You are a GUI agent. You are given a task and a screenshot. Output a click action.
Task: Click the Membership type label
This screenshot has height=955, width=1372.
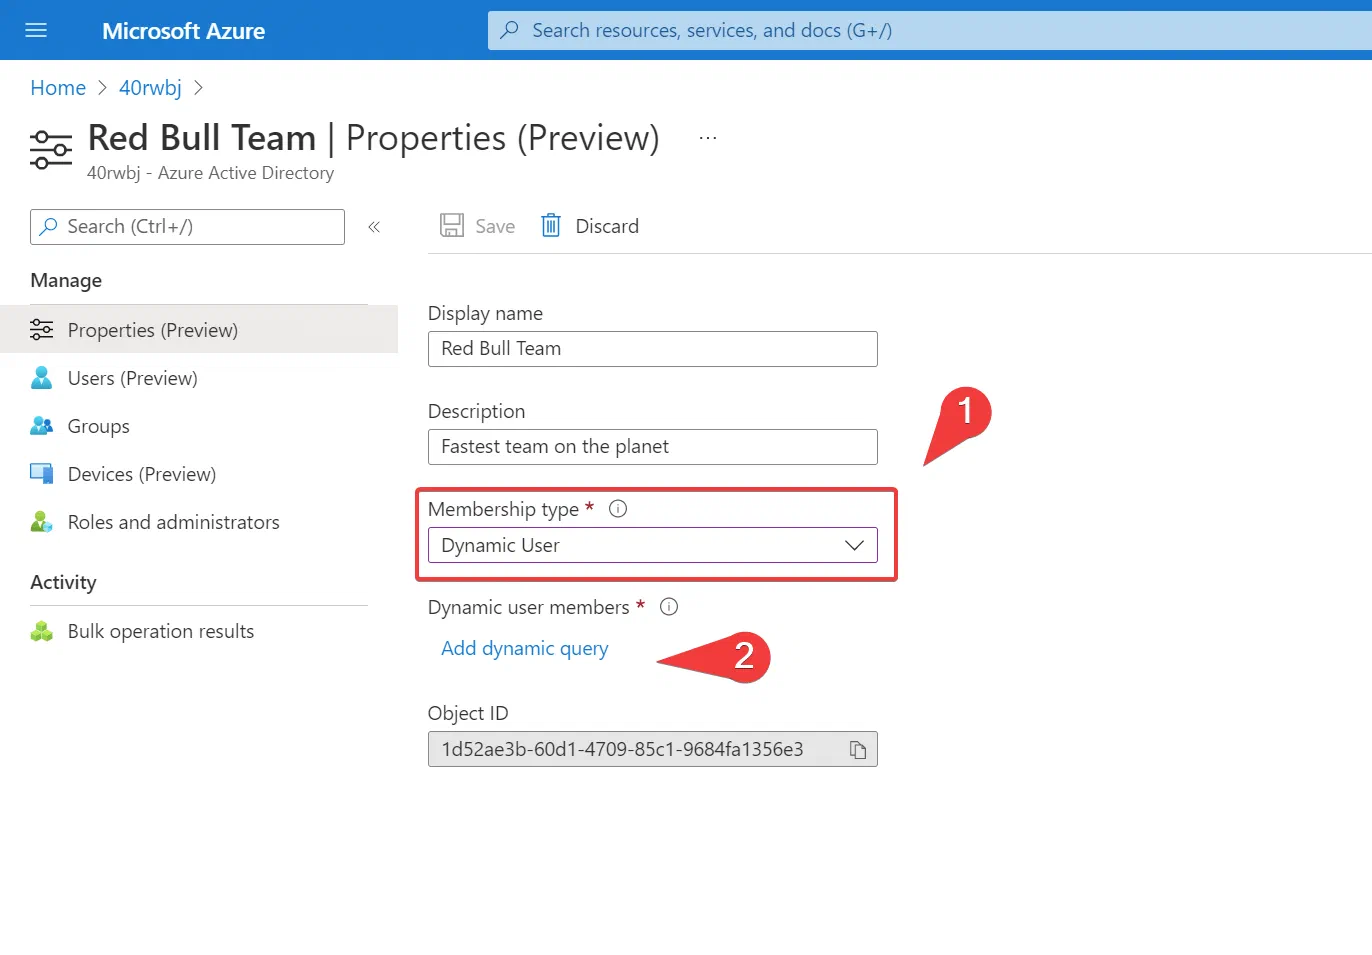[x=503, y=509]
